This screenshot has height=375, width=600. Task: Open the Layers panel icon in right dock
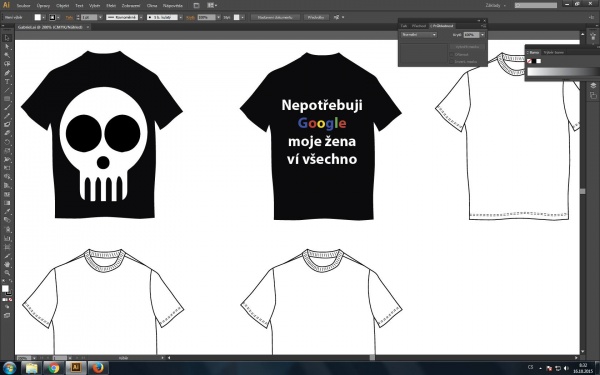tap(593, 85)
